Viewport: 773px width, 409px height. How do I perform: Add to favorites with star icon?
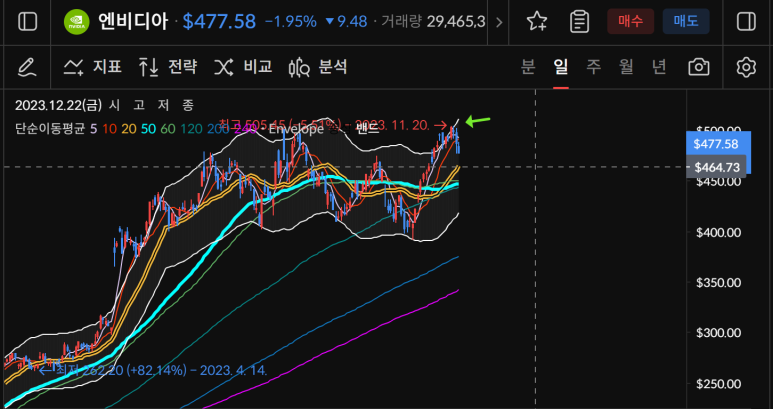[536, 22]
